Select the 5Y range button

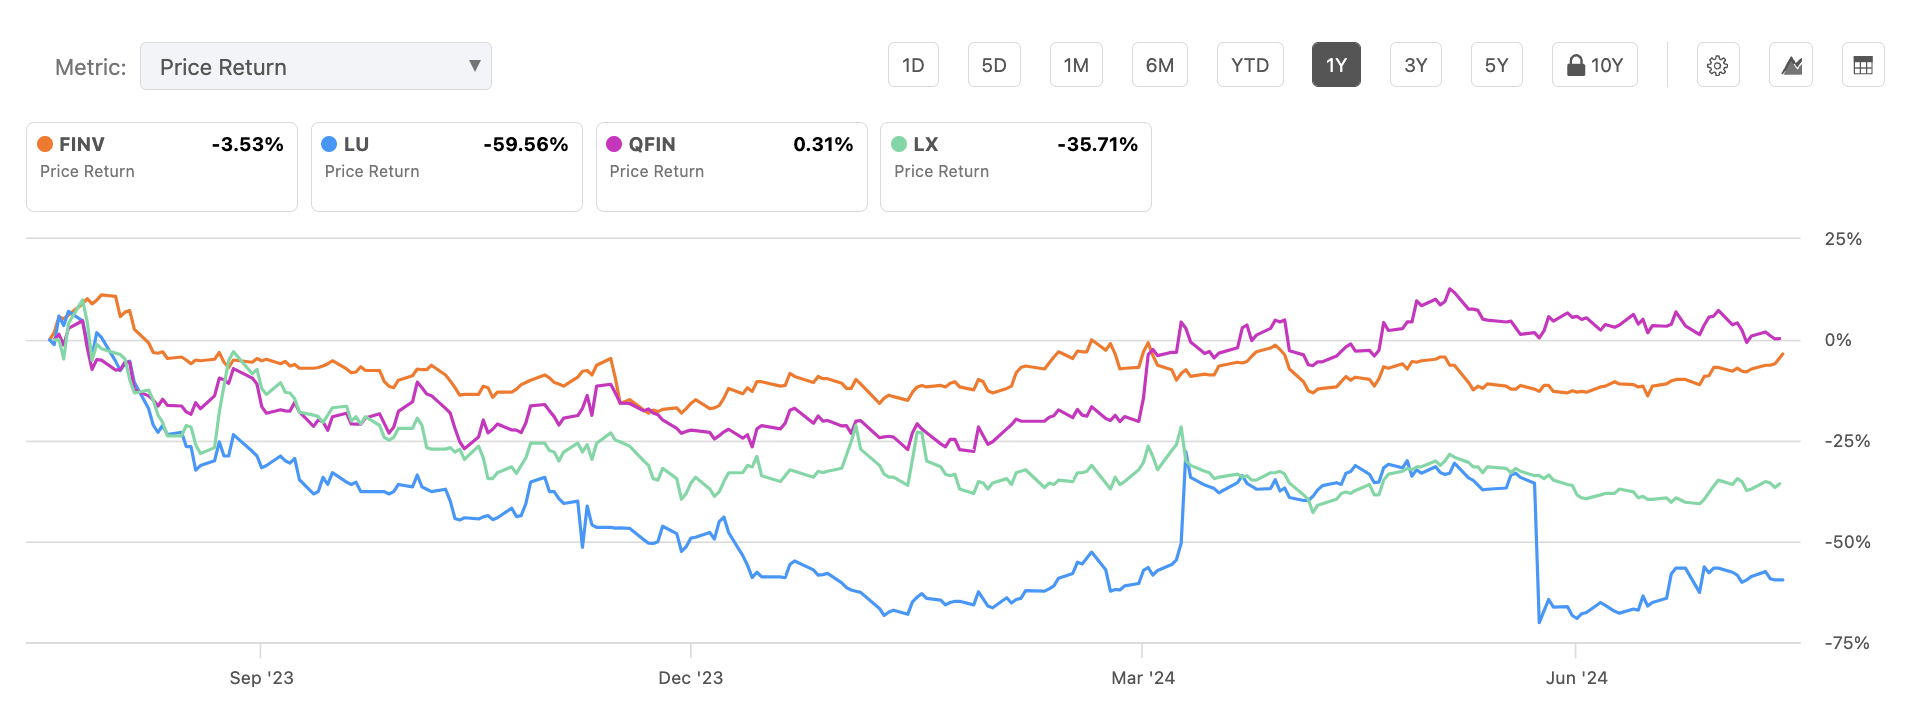(1496, 64)
